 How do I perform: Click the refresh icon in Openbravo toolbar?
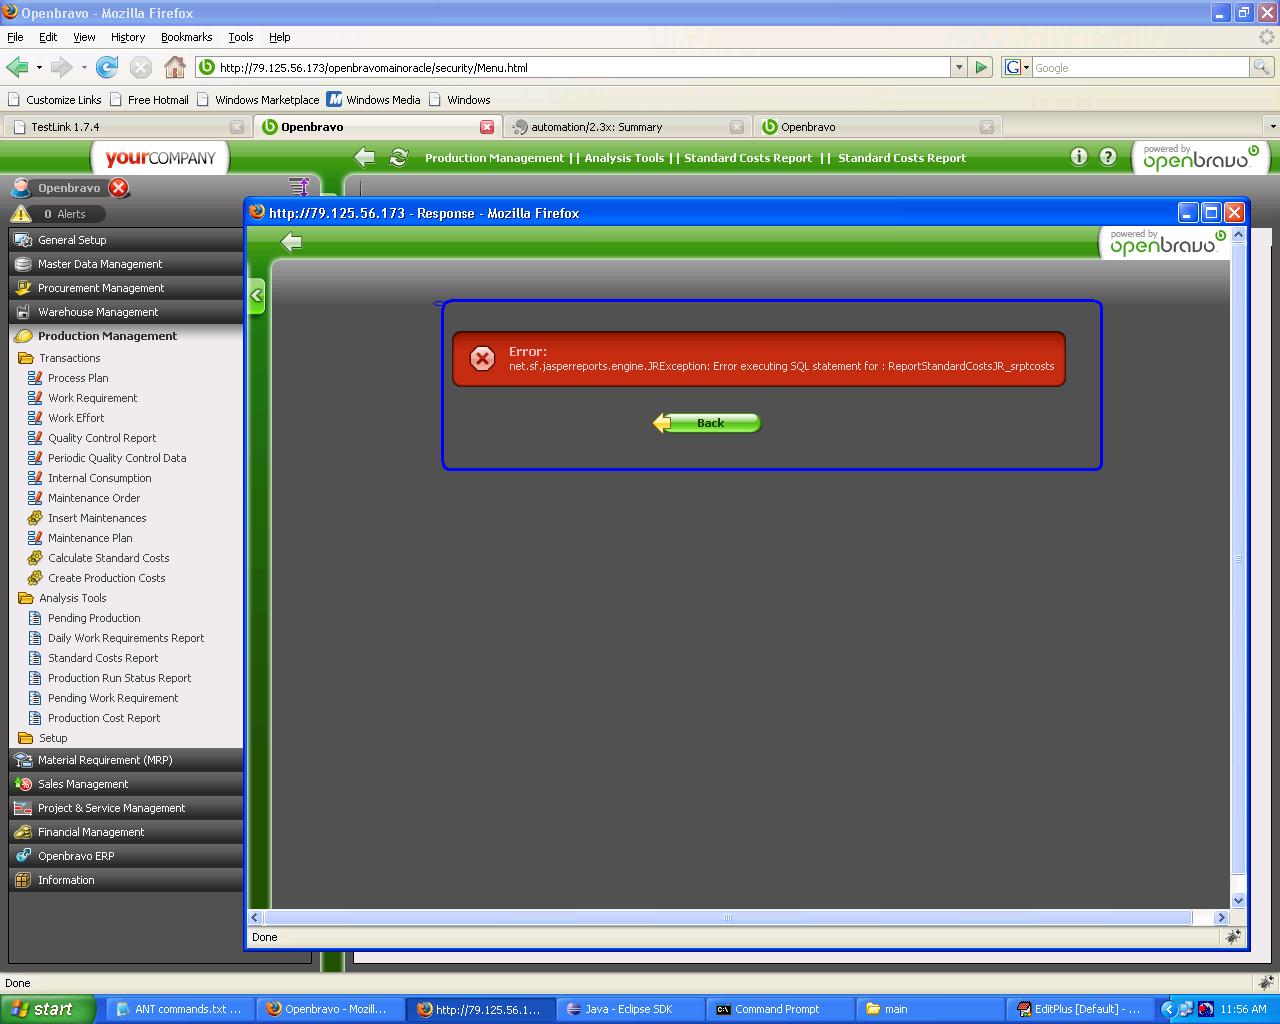coord(398,158)
